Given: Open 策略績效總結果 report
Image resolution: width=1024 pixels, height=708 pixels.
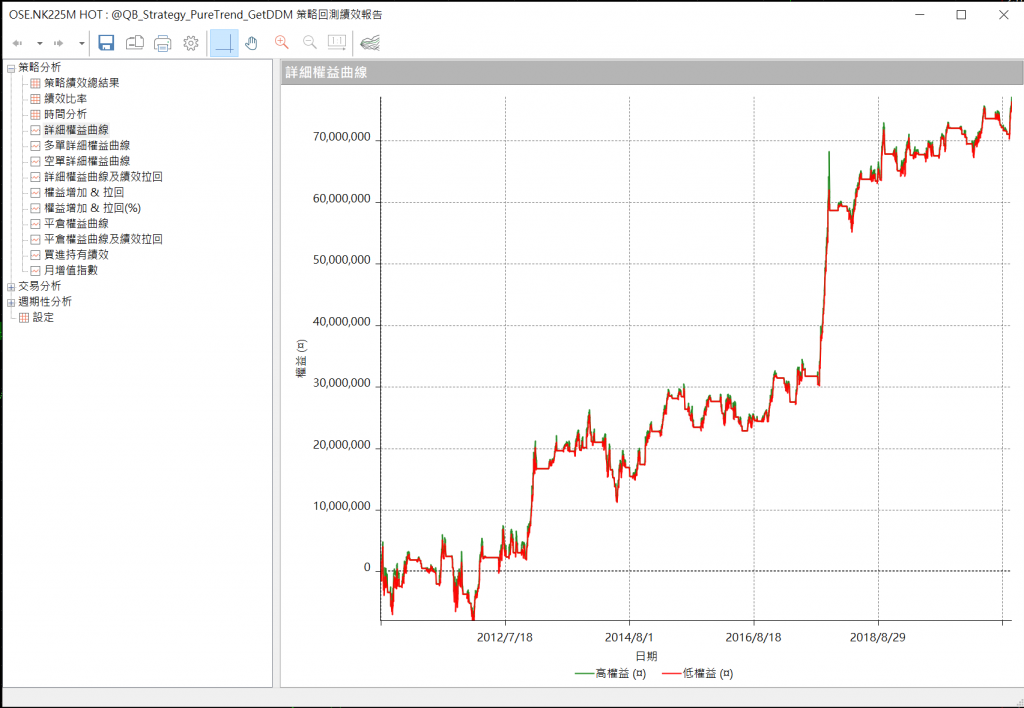Looking at the screenshot, I should click(x=81, y=83).
